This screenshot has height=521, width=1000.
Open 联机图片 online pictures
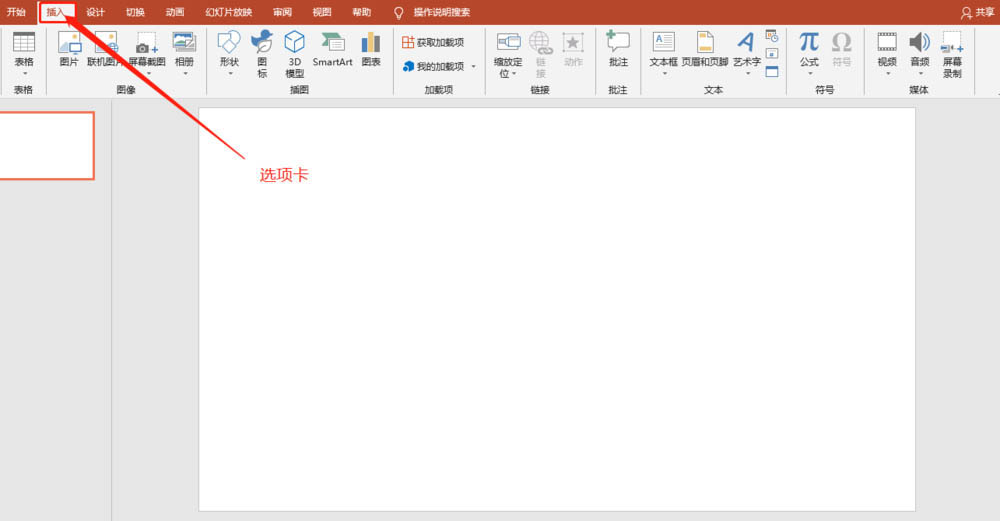point(106,42)
